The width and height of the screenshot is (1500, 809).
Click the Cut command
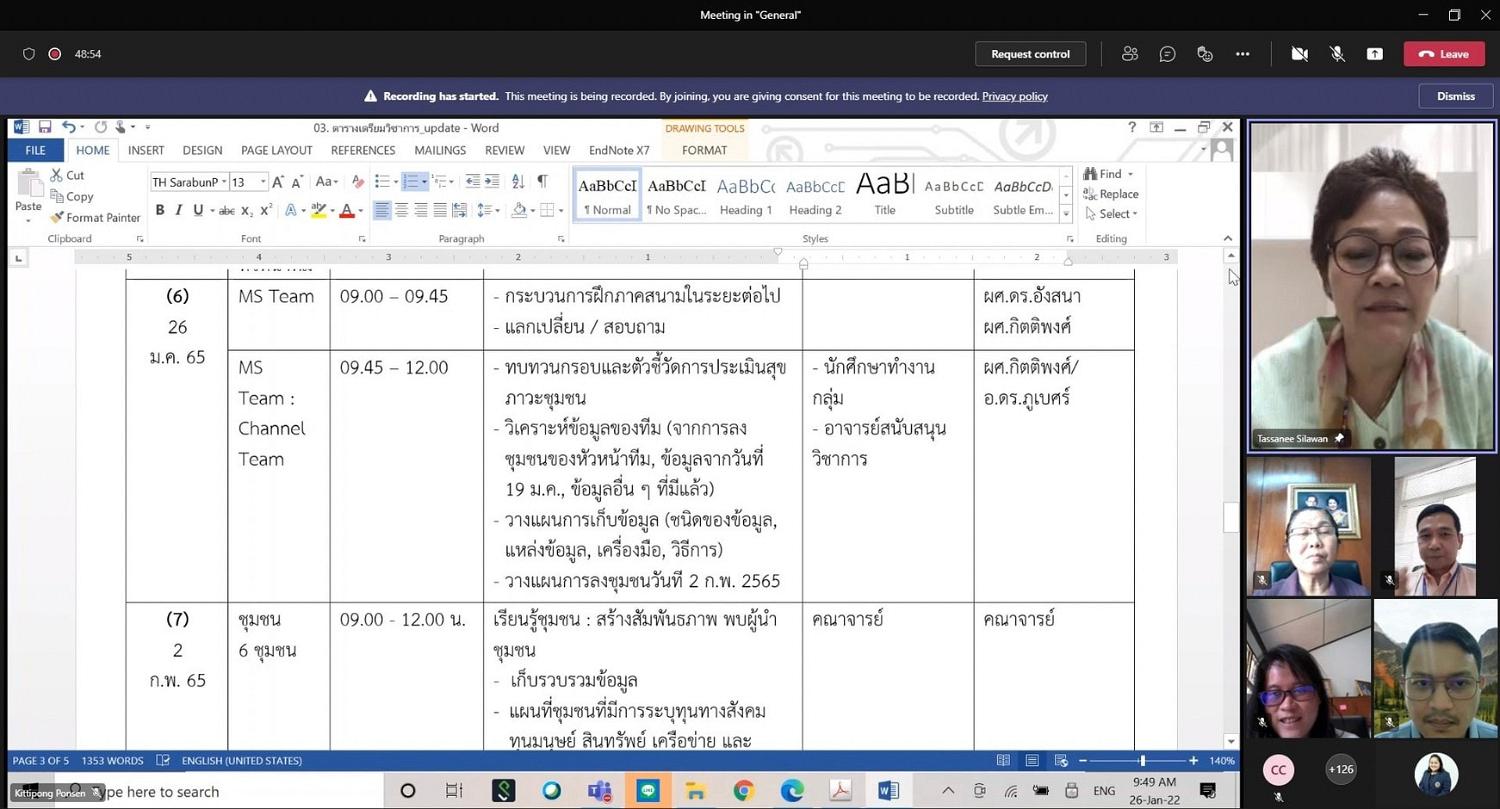click(68, 175)
